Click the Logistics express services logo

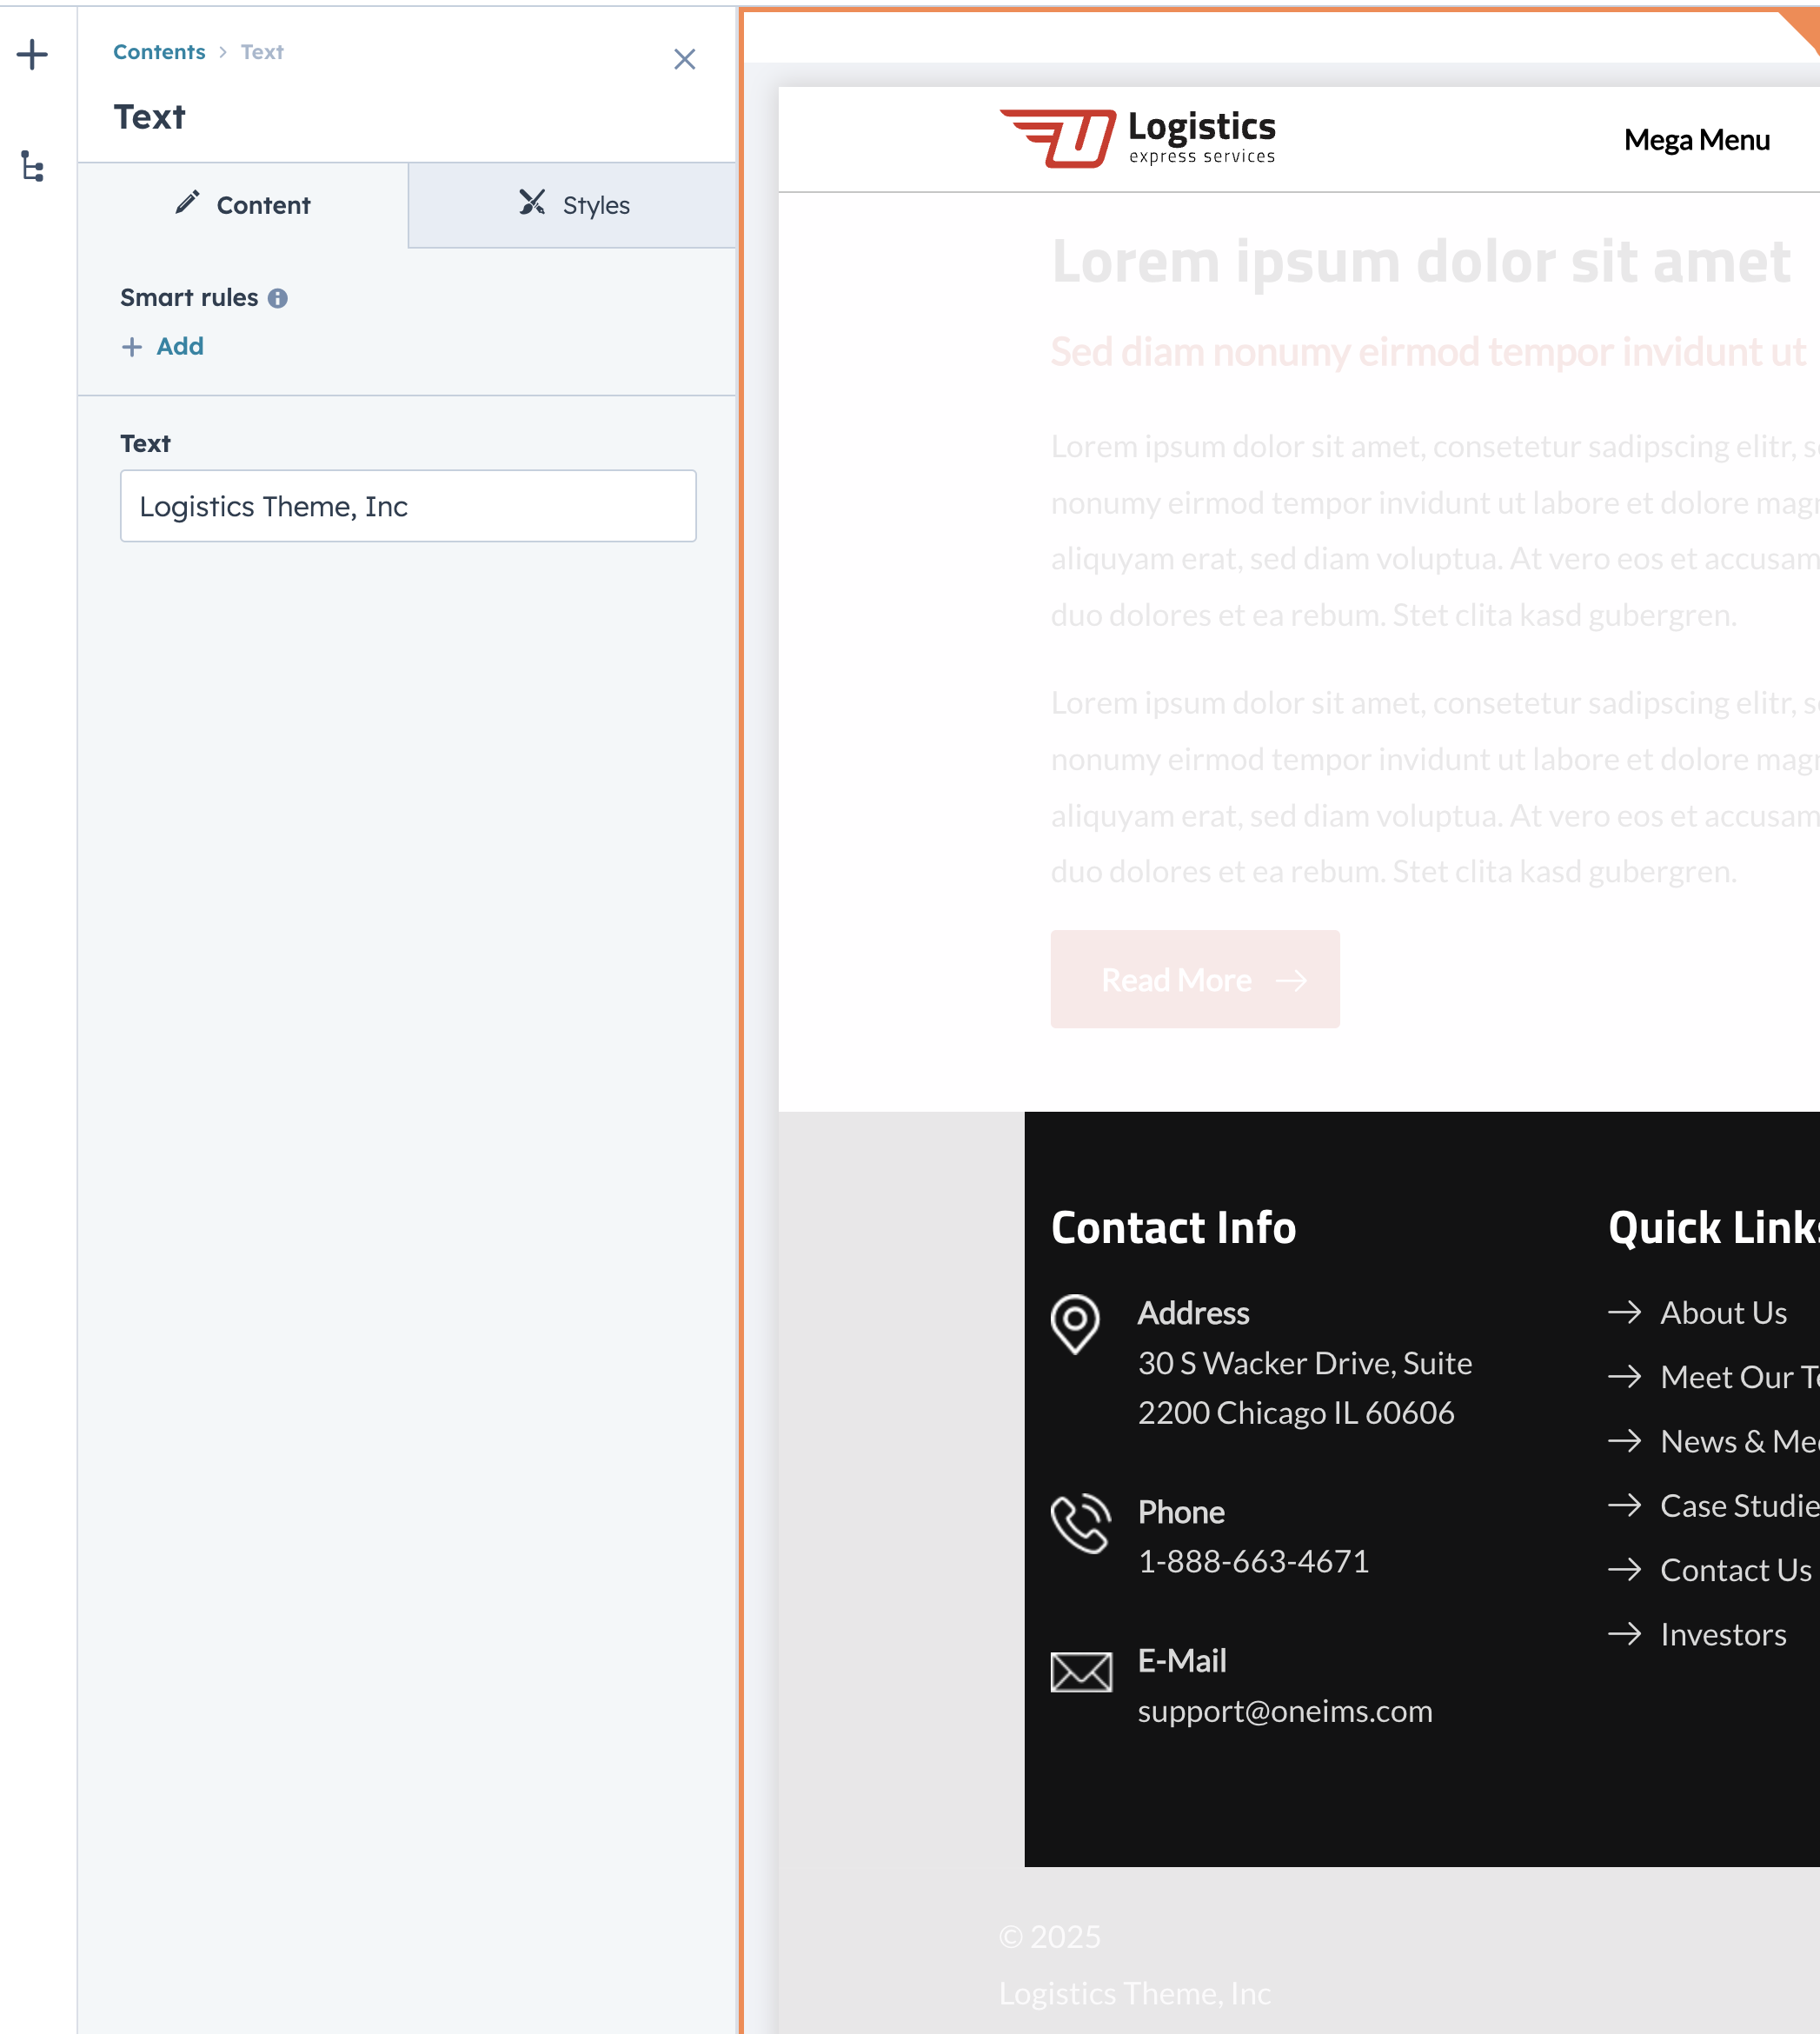pyautogui.click(x=1138, y=138)
